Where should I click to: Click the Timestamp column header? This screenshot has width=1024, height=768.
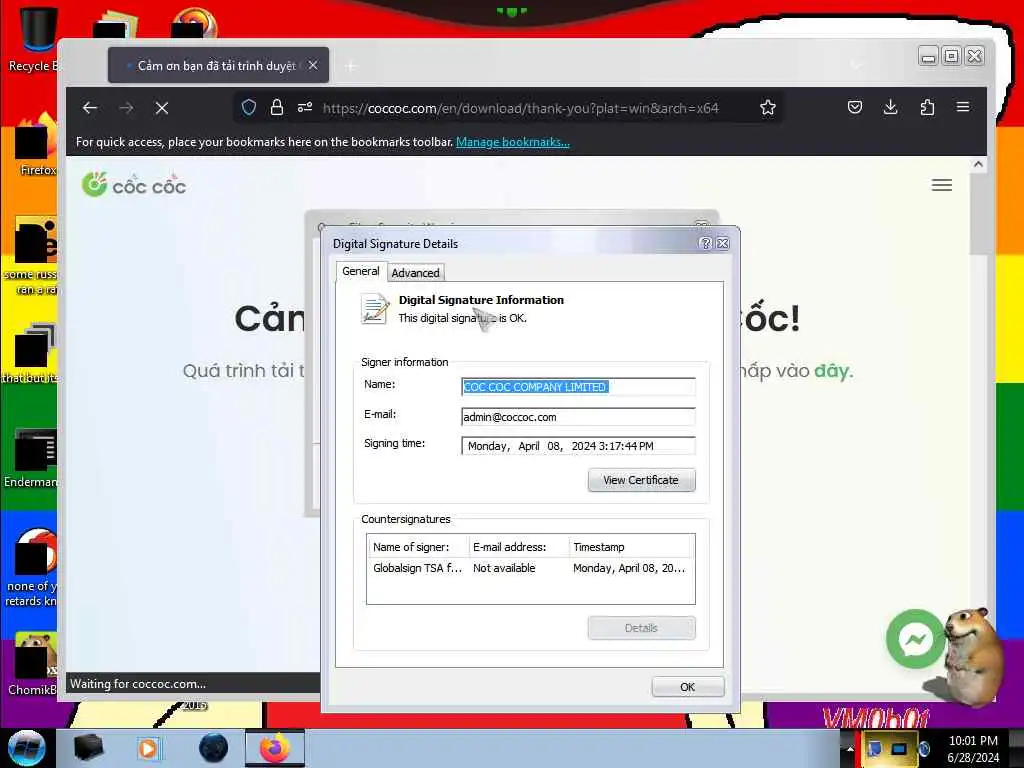point(632,547)
